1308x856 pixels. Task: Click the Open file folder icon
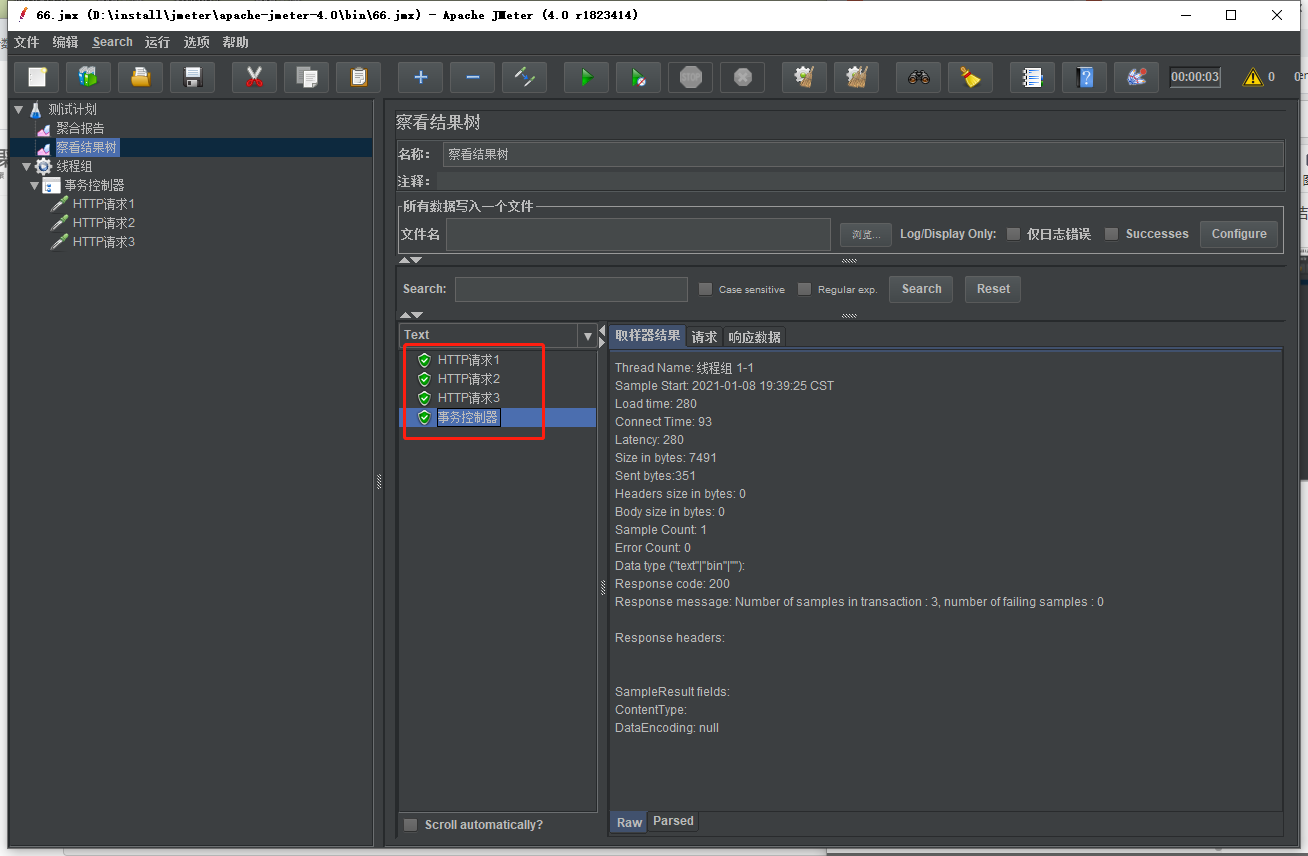click(141, 77)
